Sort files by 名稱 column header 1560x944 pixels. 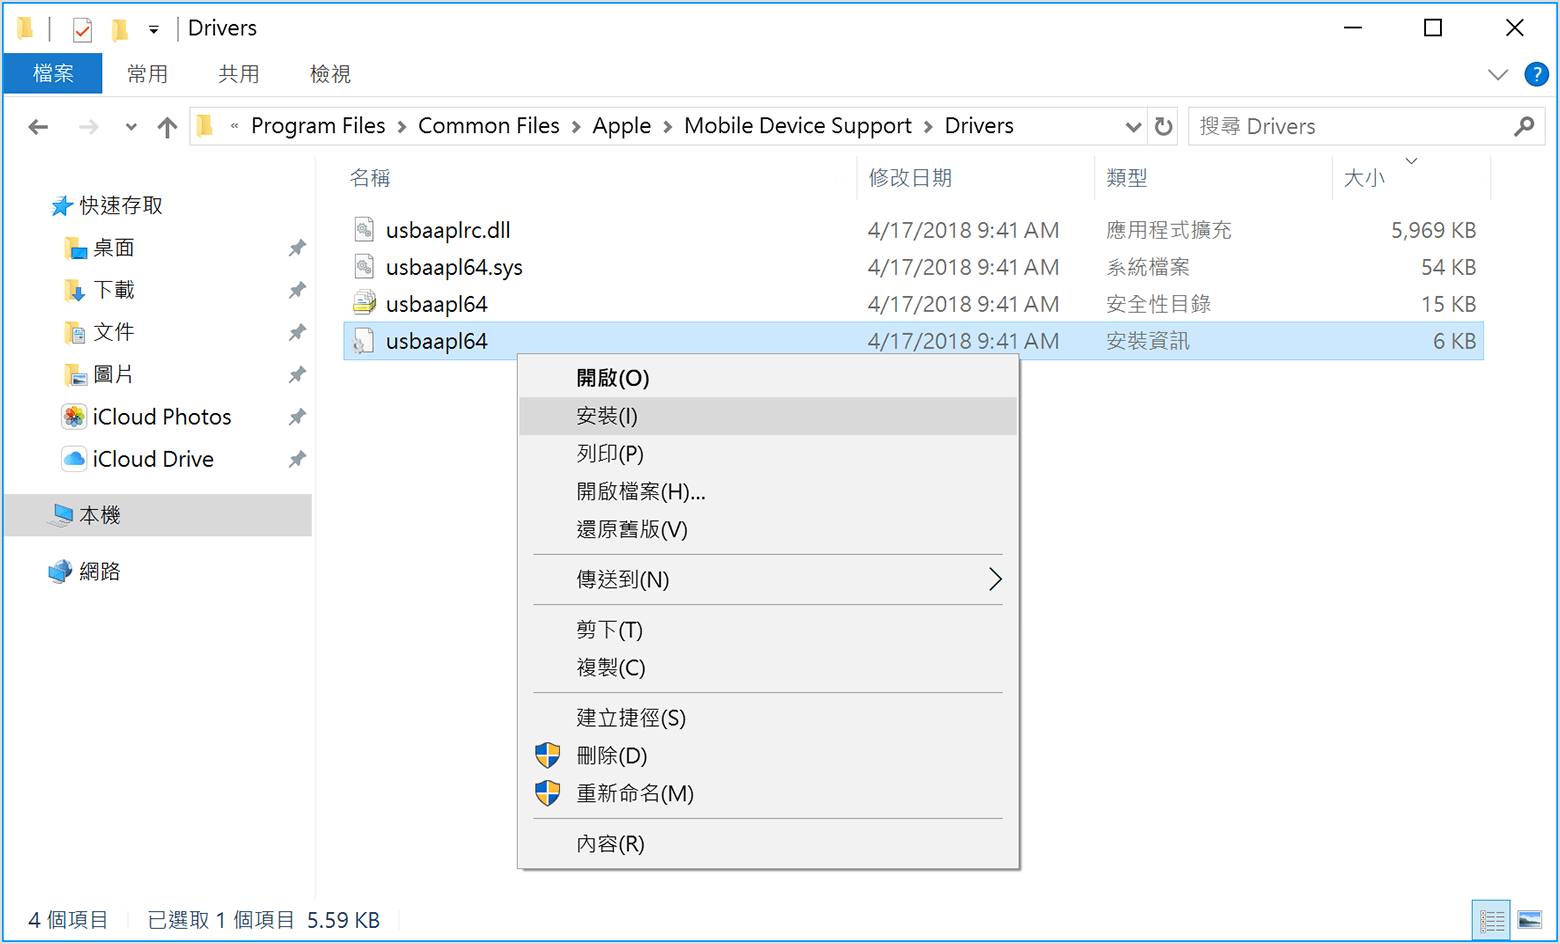tap(600, 178)
